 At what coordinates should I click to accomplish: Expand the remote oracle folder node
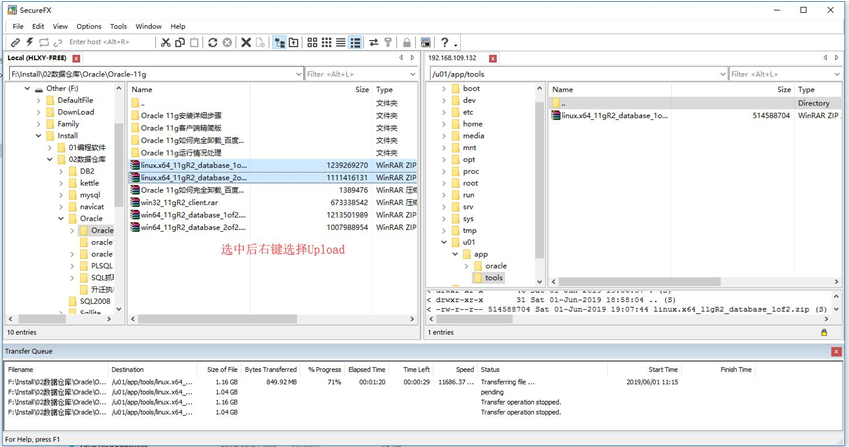pos(466,266)
